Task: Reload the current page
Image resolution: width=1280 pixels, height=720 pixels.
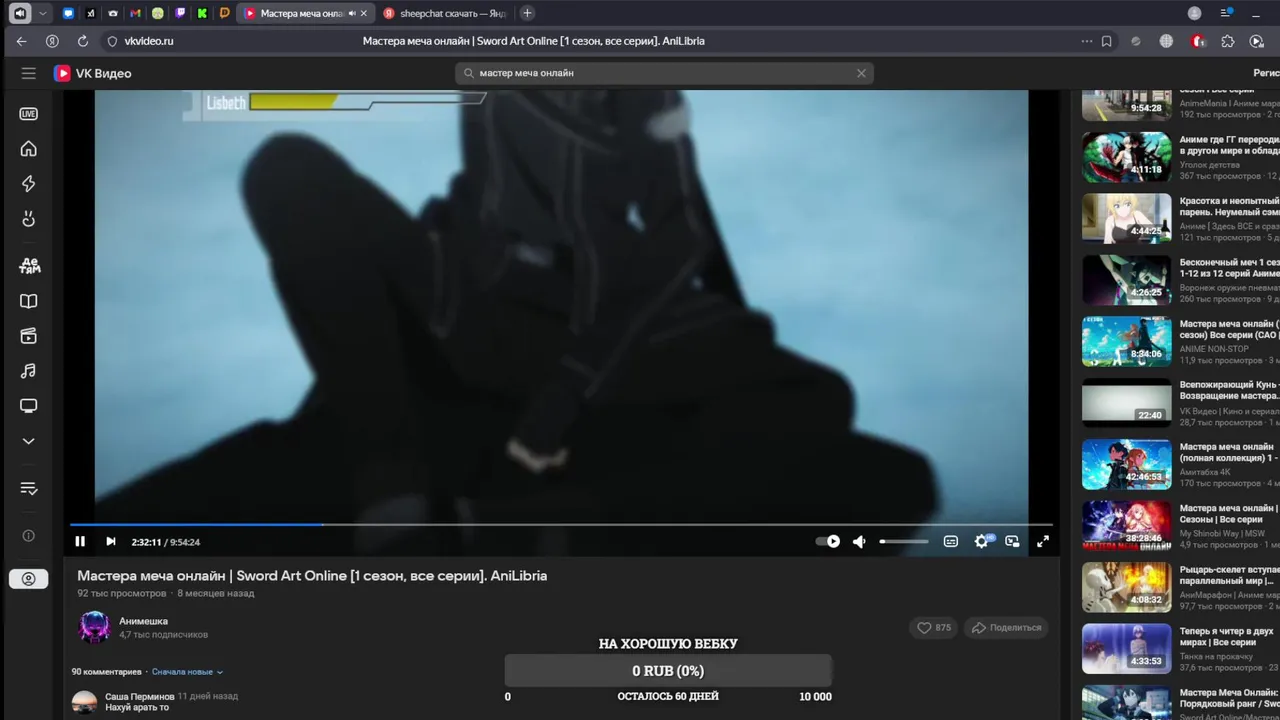Action: pyautogui.click(x=83, y=41)
